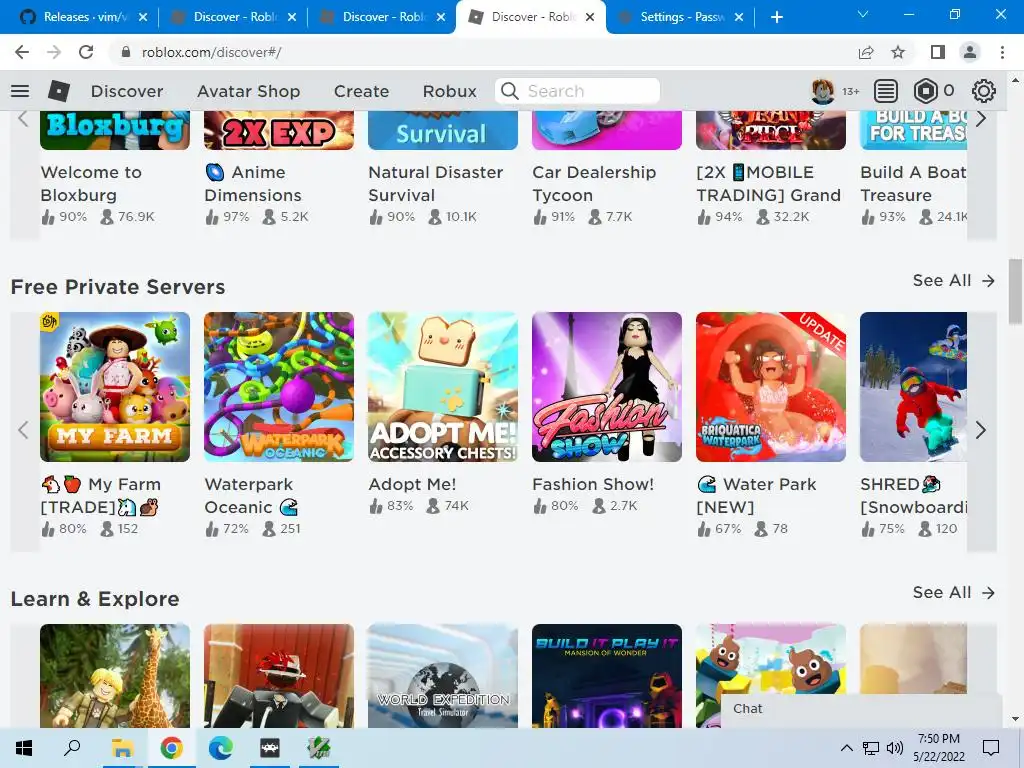Image resolution: width=1024 pixels, height=768 pixels.
Task: See all Learn & Explore games
Action: (953, 592)
